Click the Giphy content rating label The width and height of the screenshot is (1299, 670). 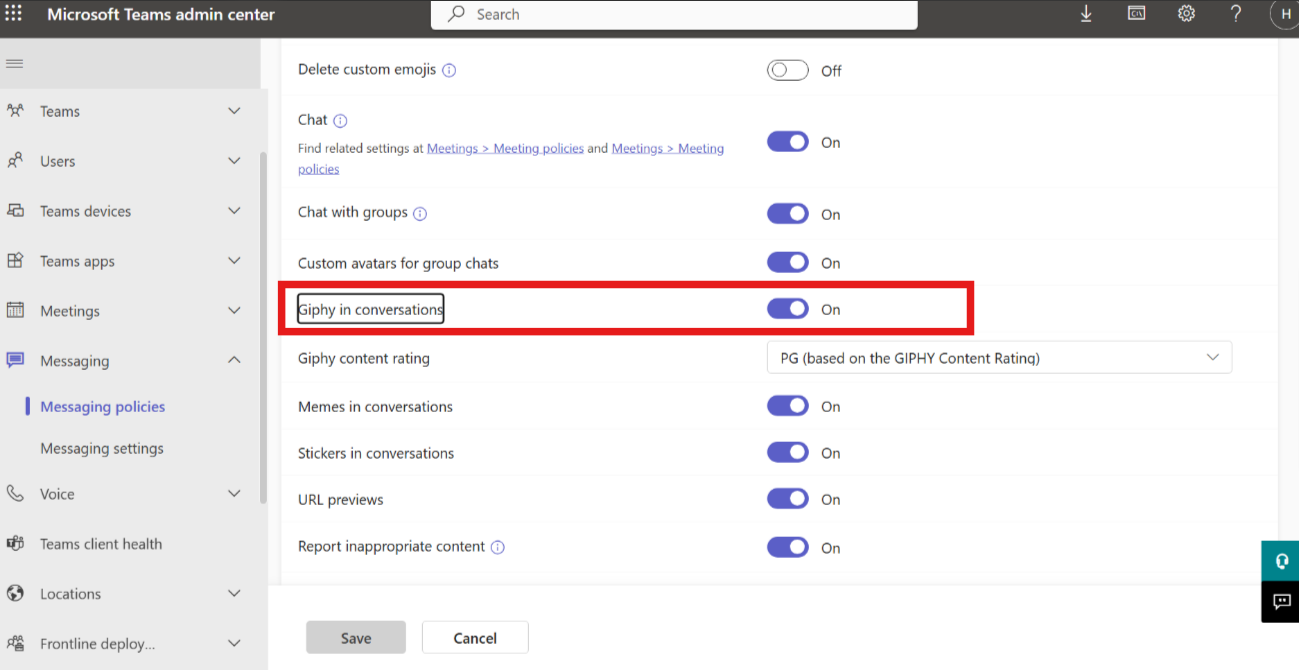coord(364,358)
